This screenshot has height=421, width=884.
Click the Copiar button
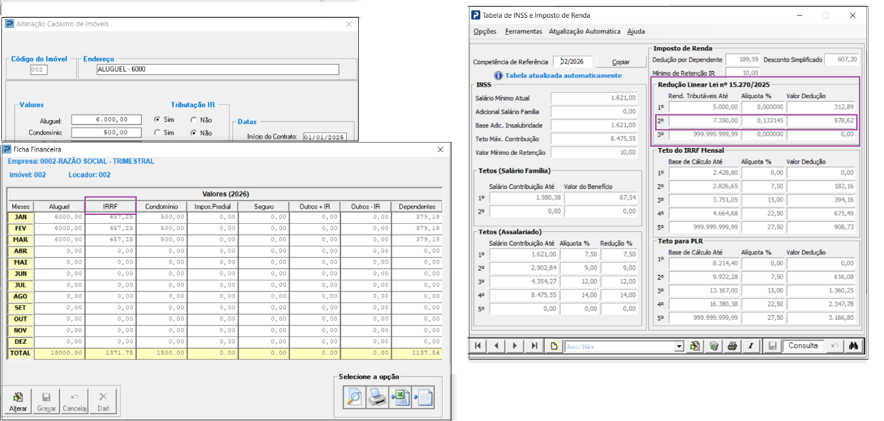(x=620, y=62)
